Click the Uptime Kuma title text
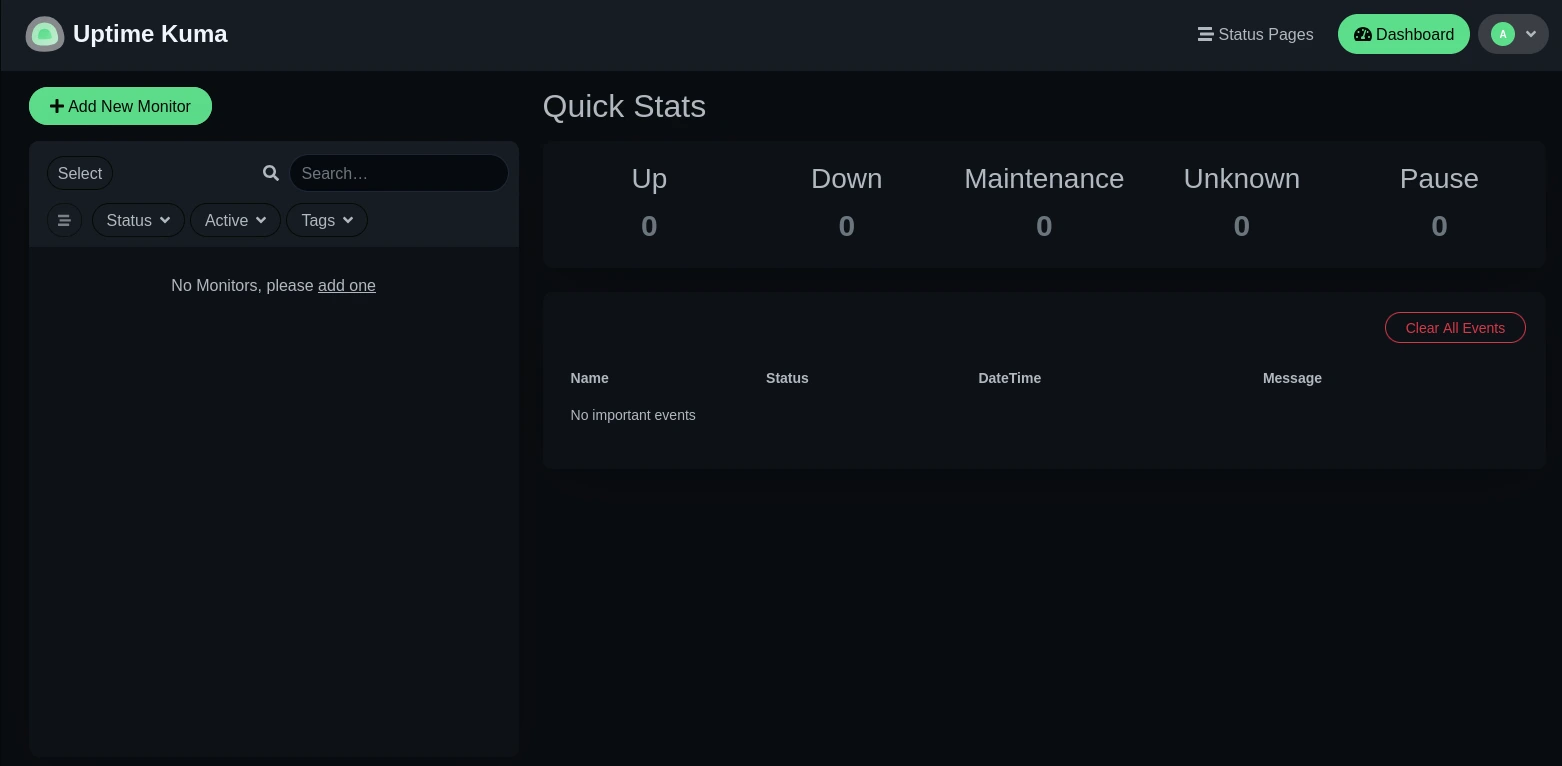 (x=150, y=34)
